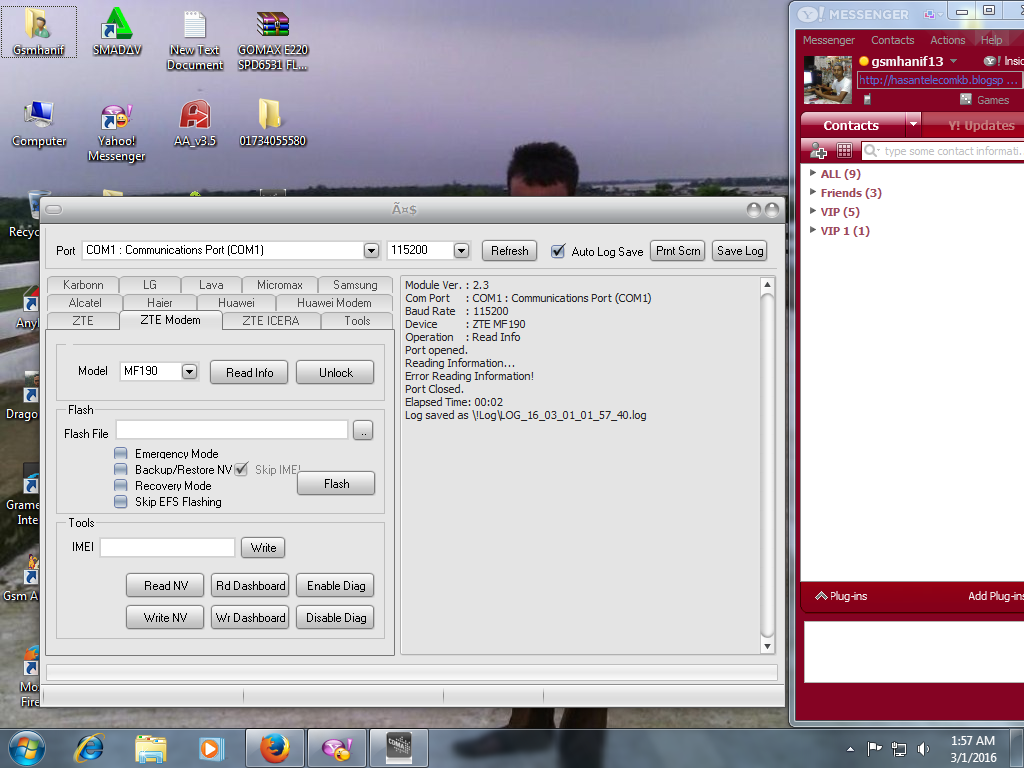Screen dimensions: 1024x768
Task: Enable the Backup/Restore NV checkbox
Action: (x=121, y=469)
